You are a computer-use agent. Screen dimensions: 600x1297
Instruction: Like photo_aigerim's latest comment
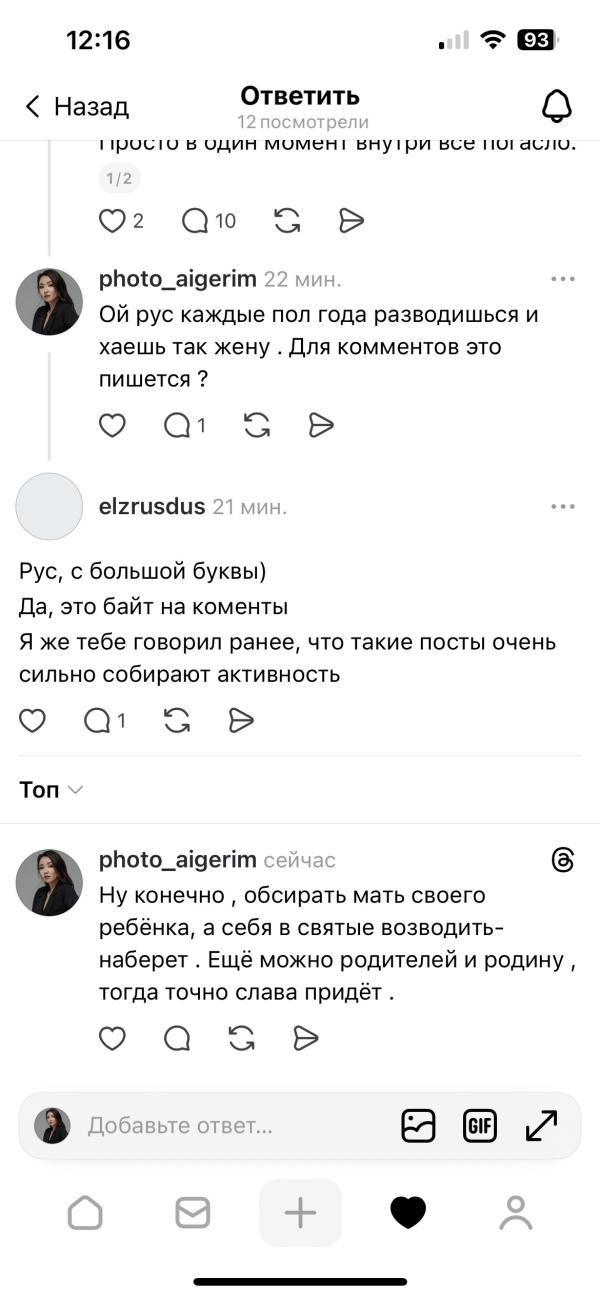click(111, 1039)
